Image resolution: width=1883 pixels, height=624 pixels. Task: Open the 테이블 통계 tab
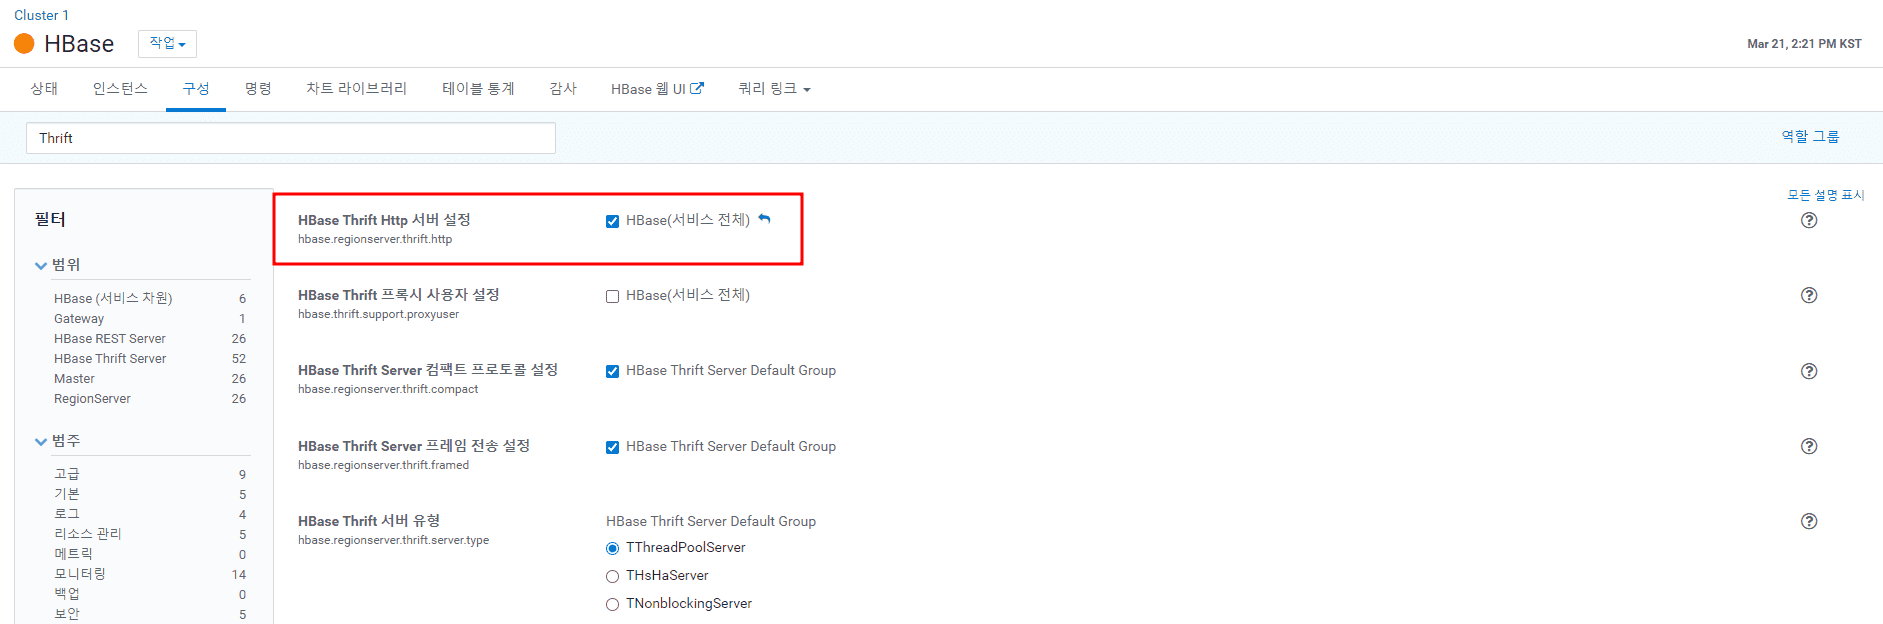click(478, 89)
